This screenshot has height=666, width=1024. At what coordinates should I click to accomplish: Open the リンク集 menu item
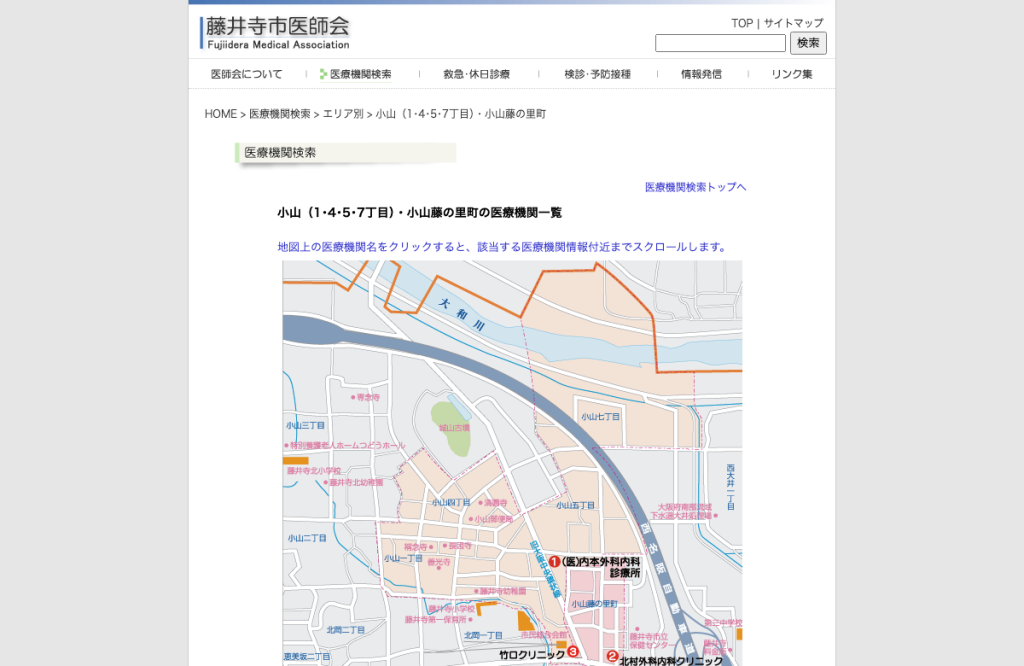[792, 74]
